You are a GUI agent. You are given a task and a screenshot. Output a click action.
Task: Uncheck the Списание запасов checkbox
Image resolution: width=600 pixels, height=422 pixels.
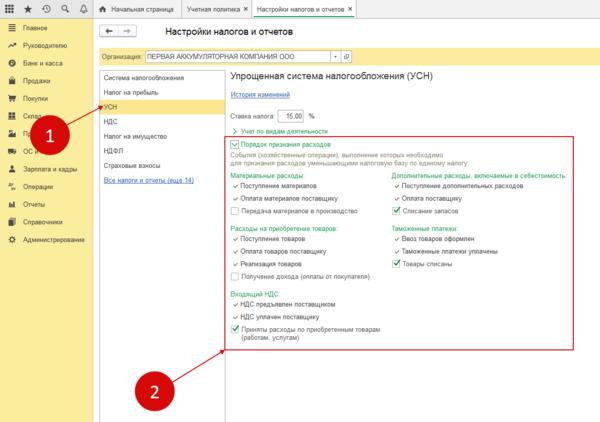397,211
